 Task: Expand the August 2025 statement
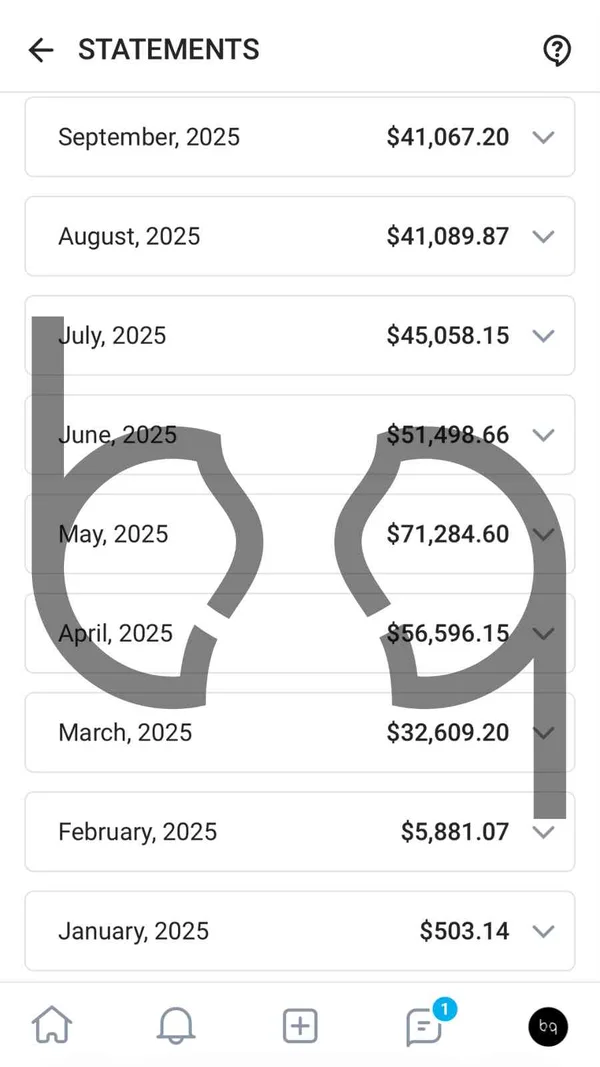(x=544, y=236)
